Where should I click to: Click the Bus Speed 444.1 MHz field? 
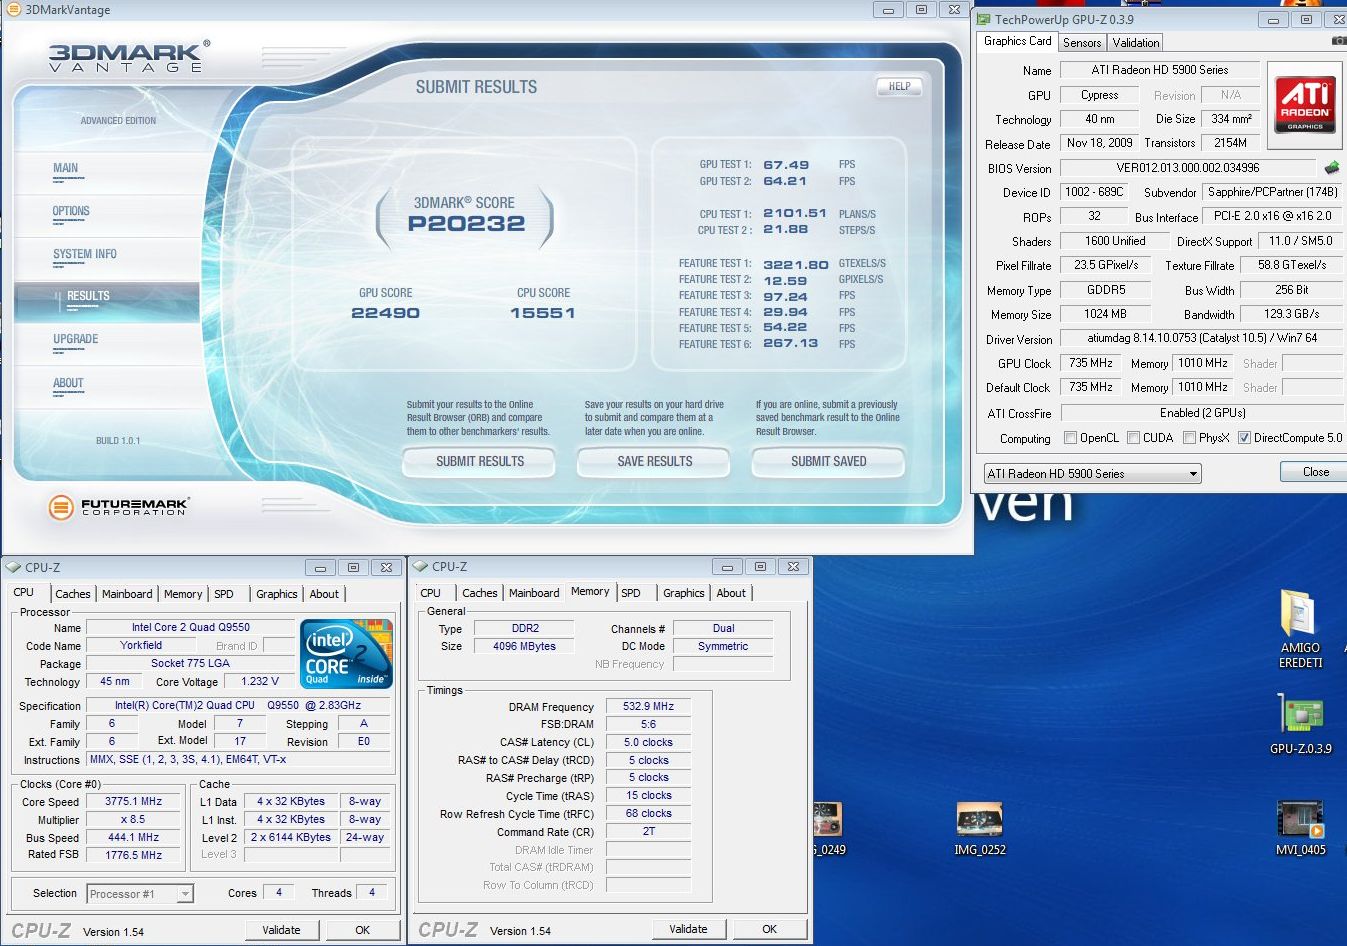click(x=133, y=838)
